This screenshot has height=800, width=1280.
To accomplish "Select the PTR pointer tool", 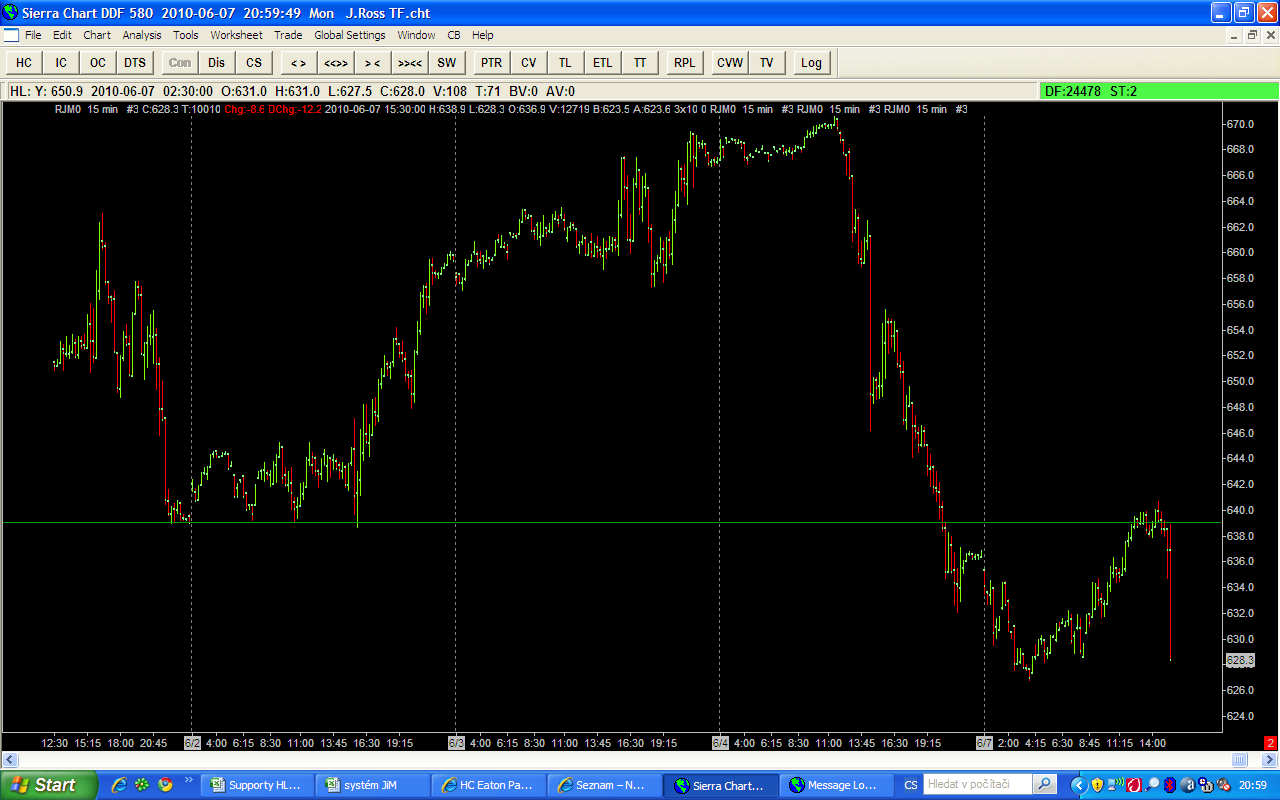I will pyautogui.click(x=491, y=62).
